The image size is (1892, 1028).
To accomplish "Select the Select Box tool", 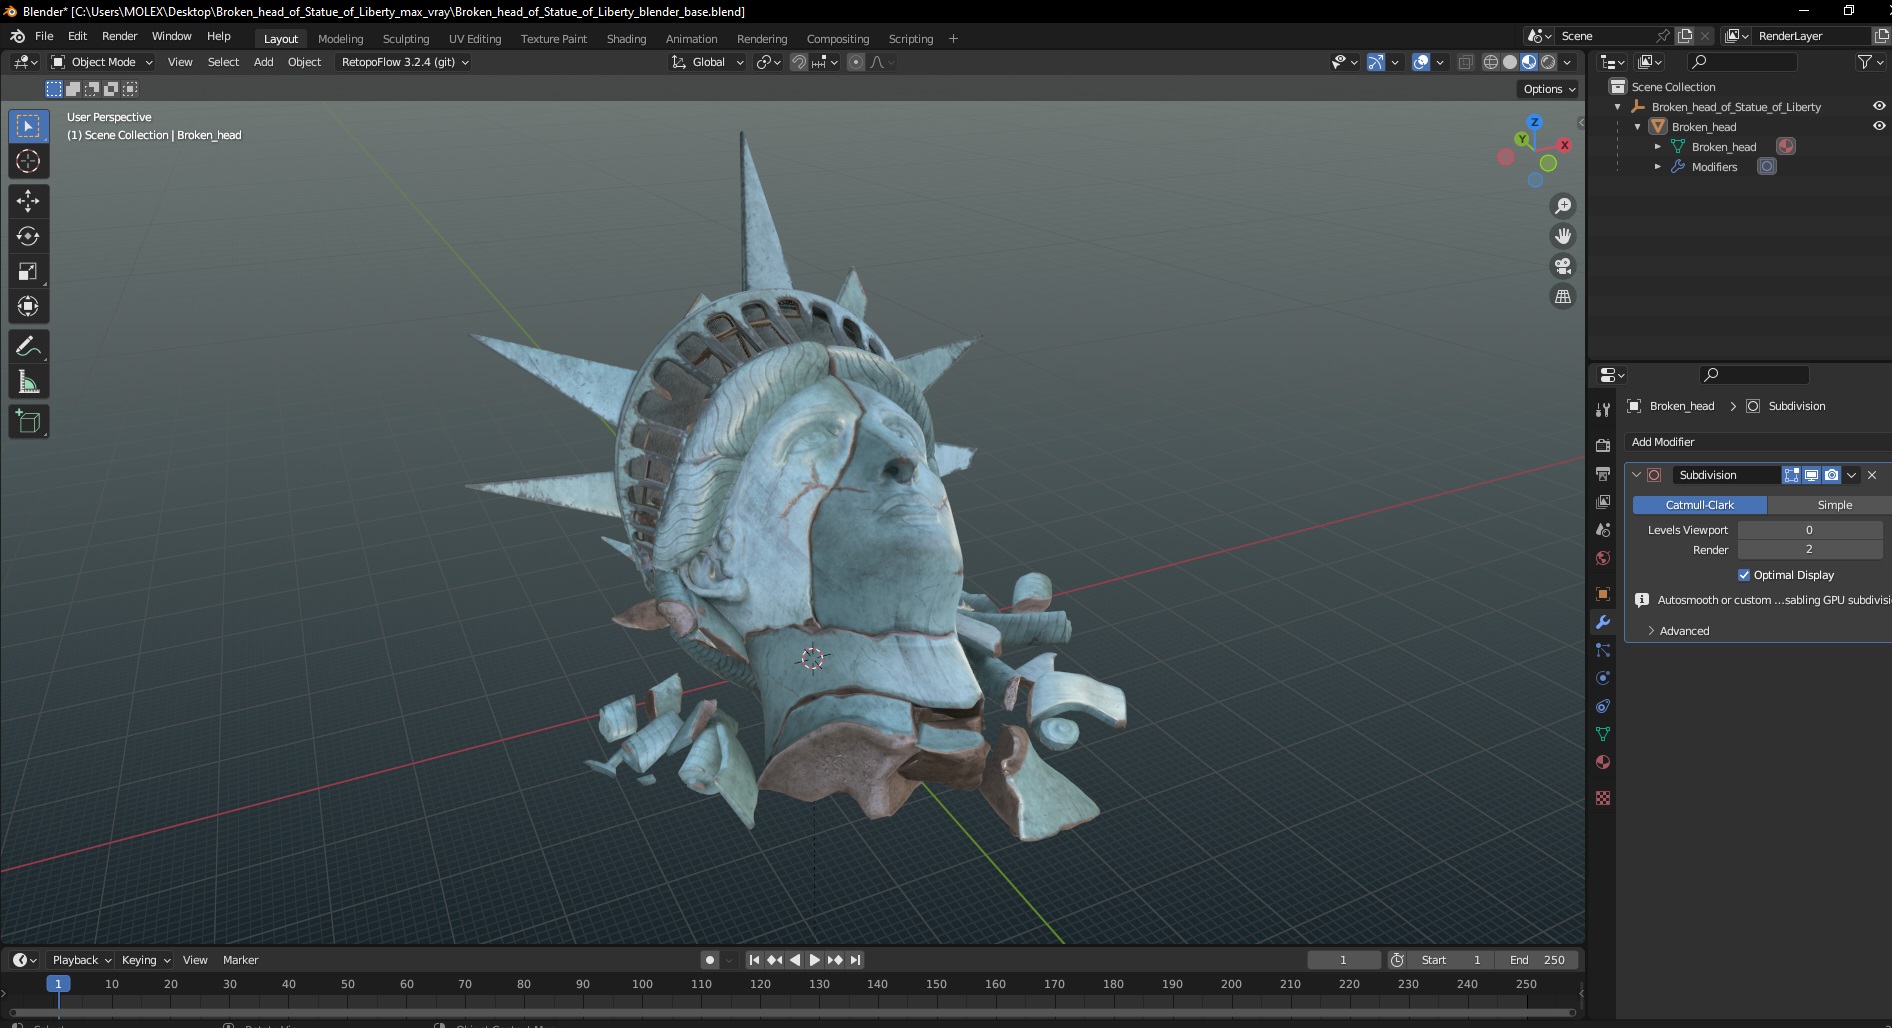I will coord(28,126).
